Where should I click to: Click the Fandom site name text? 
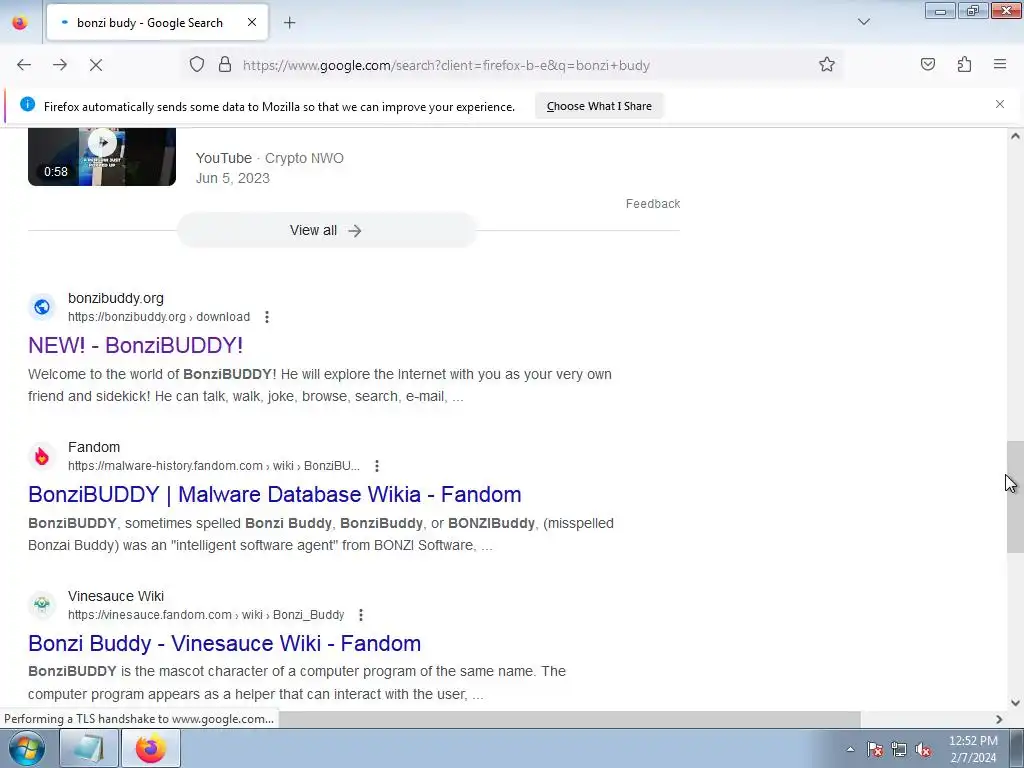tap(94, 447)
